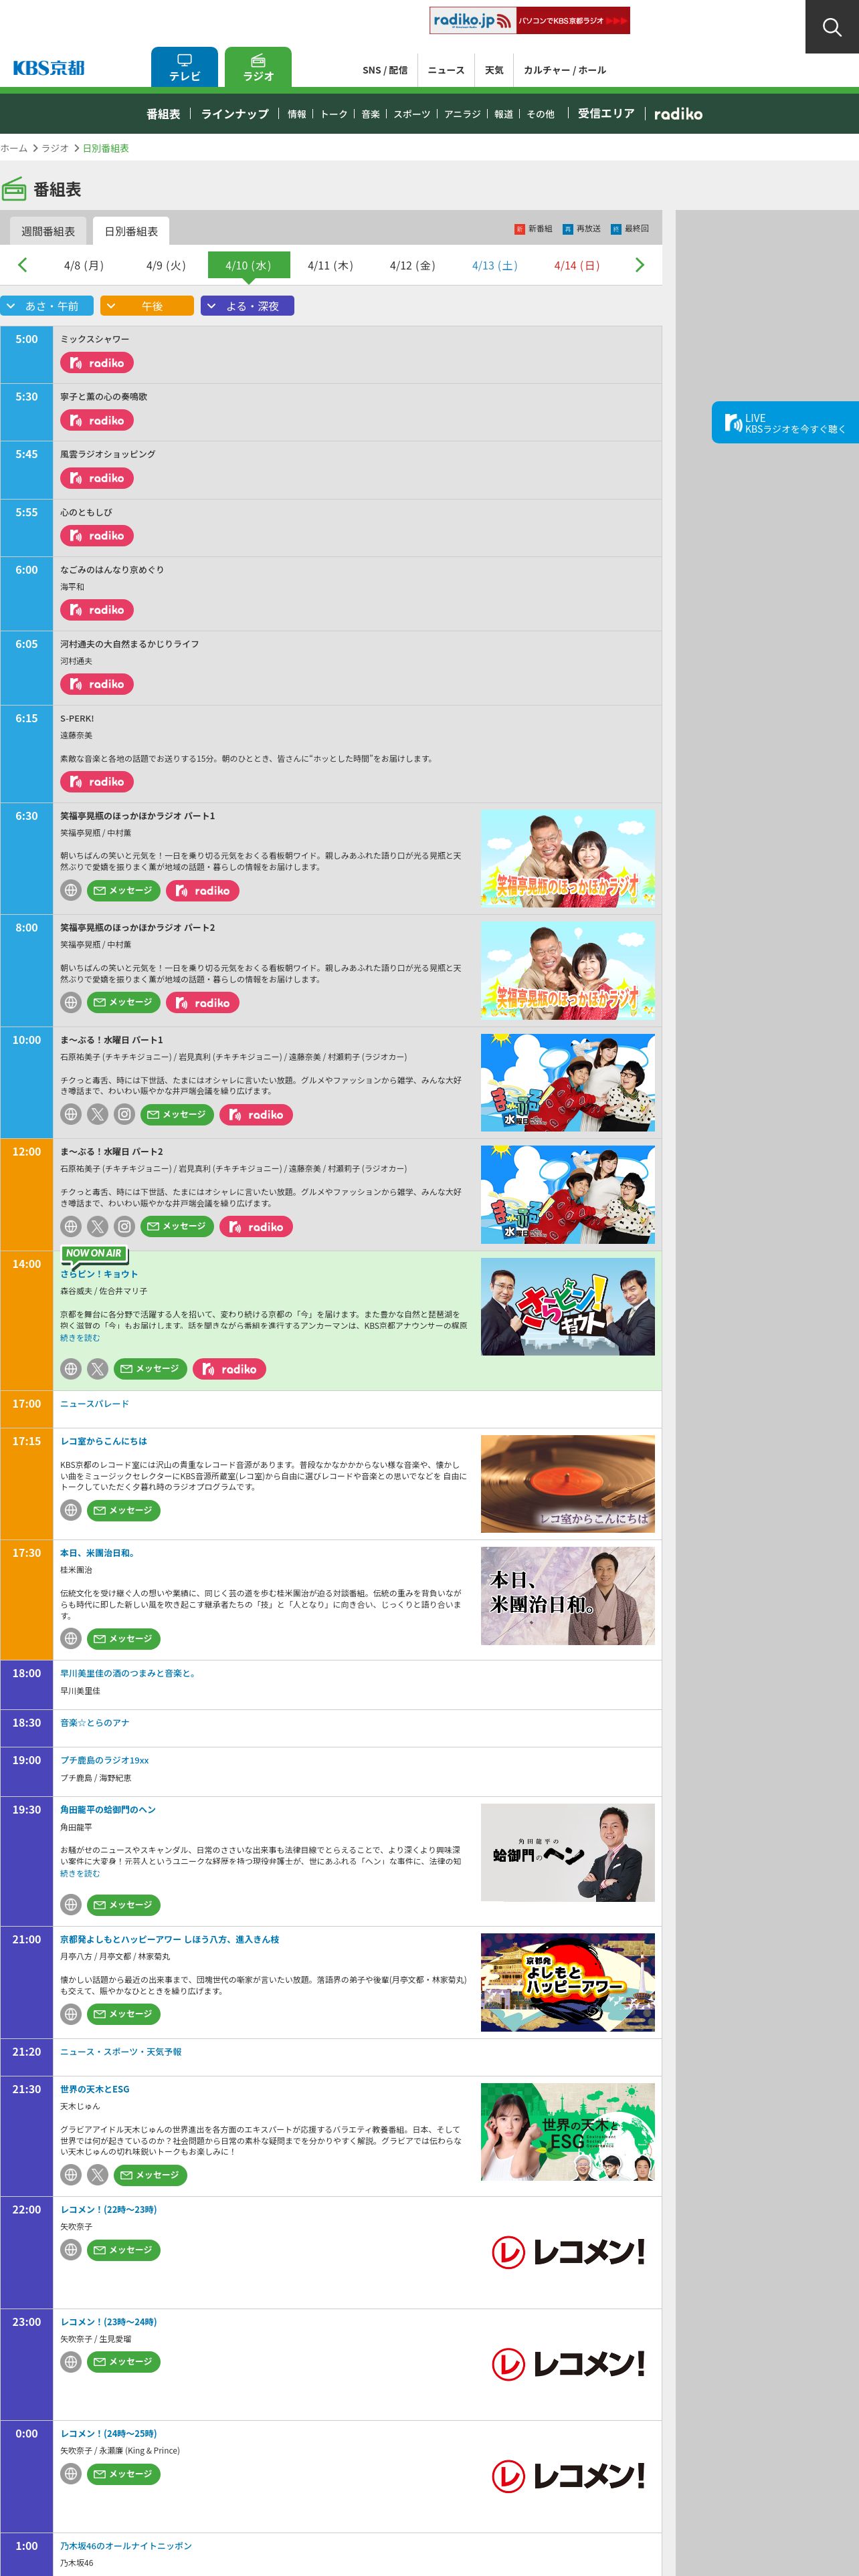The height and width of the screenshot is (2576, 859).
Task: Select the ラジオ tab
Action: [258, 67]
